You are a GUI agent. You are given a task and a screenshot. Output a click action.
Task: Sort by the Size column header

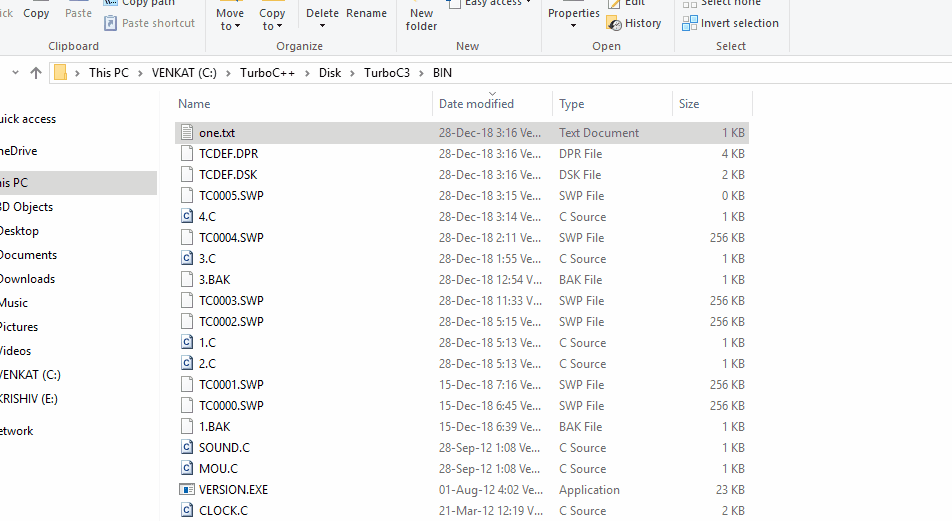(x=689, y=104)
